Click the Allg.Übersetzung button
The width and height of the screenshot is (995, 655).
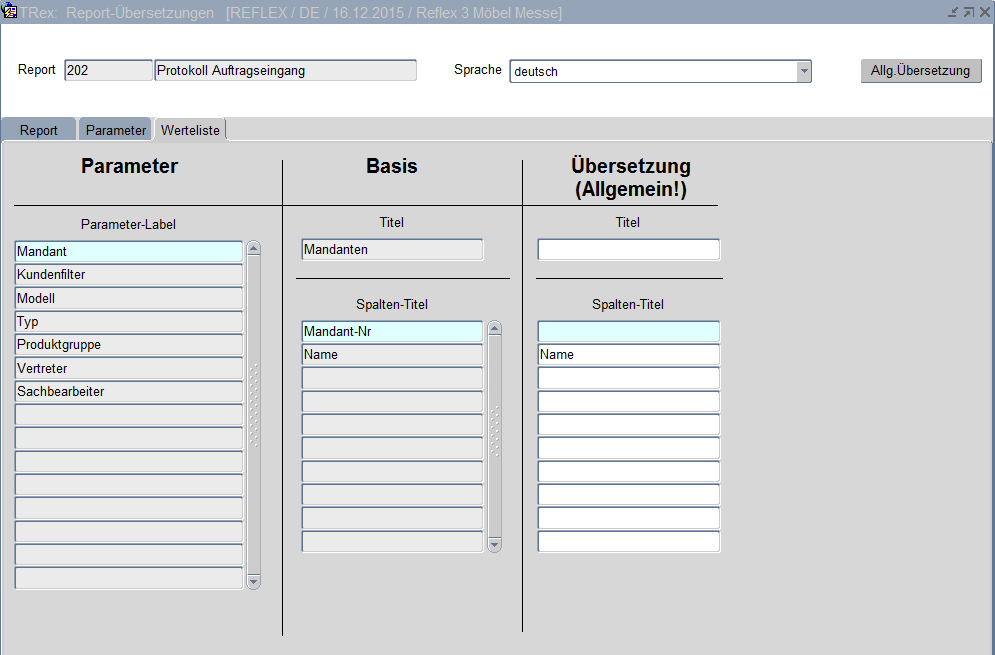(920, 71)
